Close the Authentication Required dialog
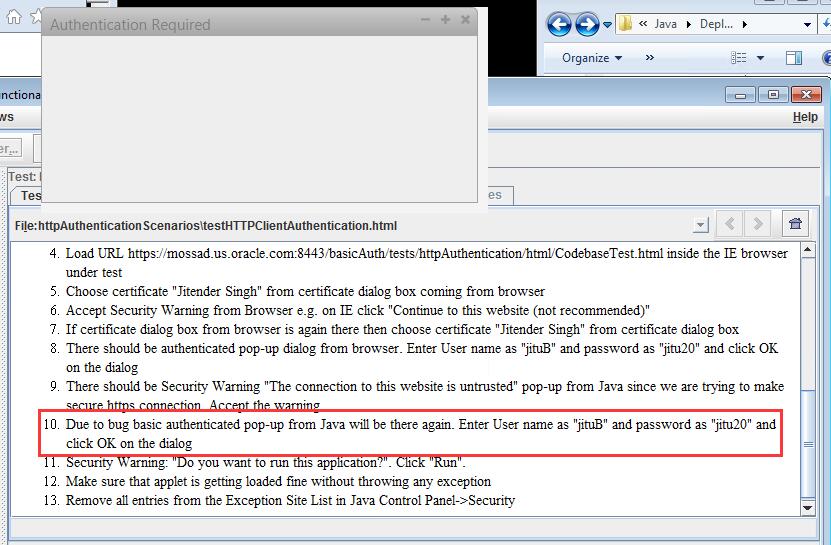Image resolution: width=831 pixels, height=545 pixels. point(465,20)
